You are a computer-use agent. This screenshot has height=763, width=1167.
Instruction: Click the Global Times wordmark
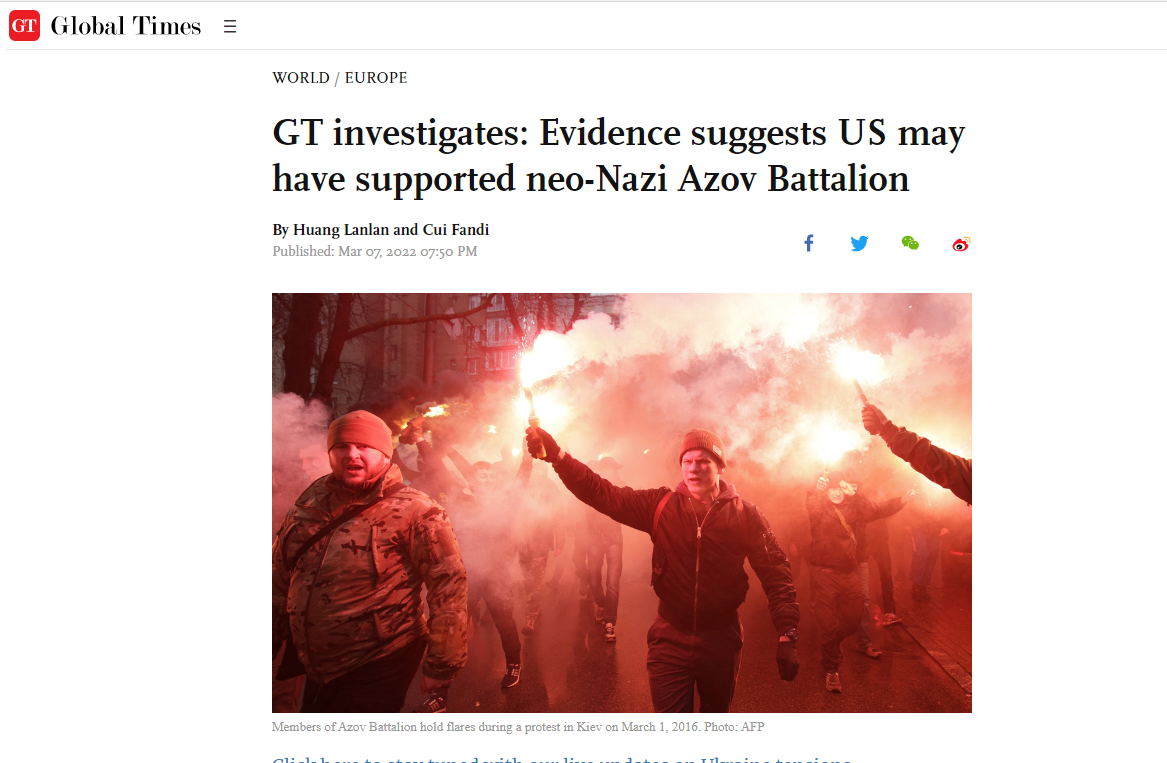[126, 26]
